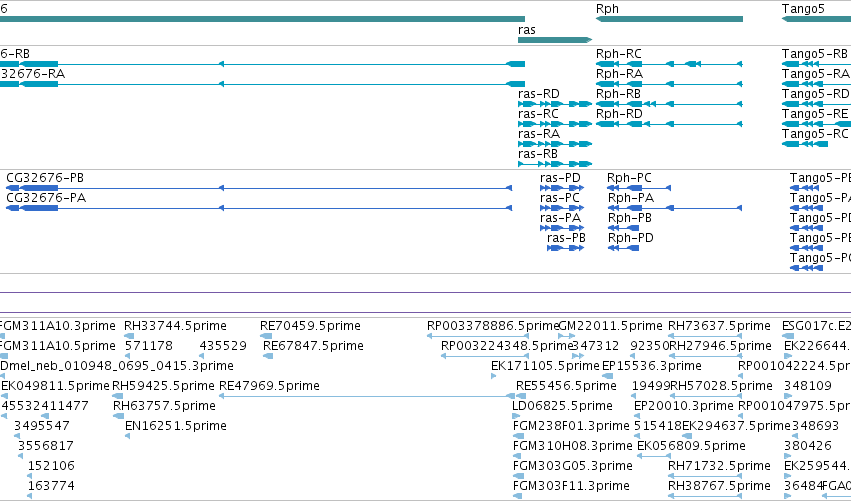This screenshot has height=501, width=851.
Task: Select the Rph-PD protein feature
Action: pyautogui.click(x=624, y=248)
